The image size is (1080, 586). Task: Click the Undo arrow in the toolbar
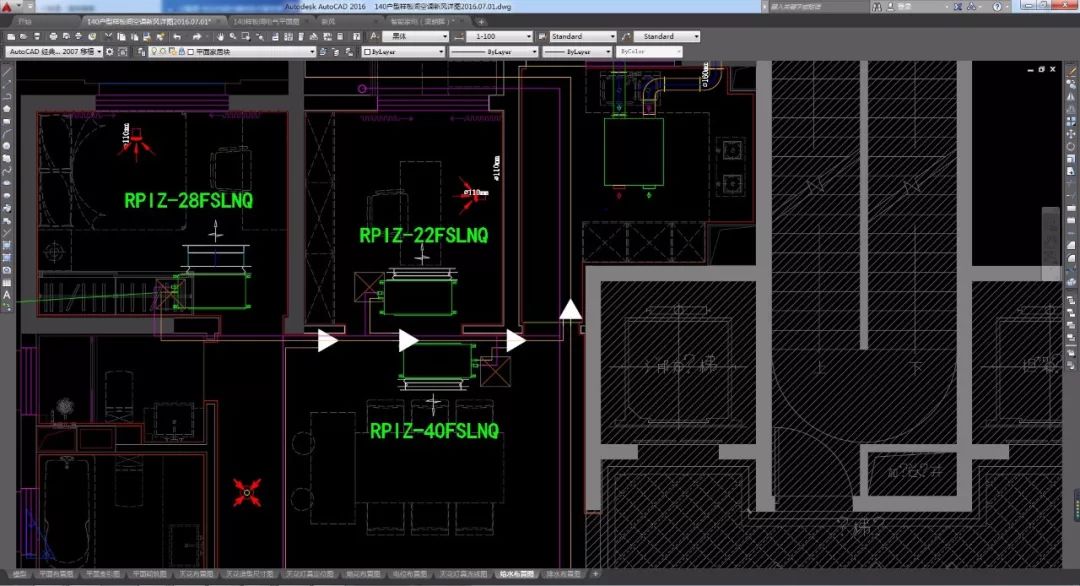pos(177,37)
